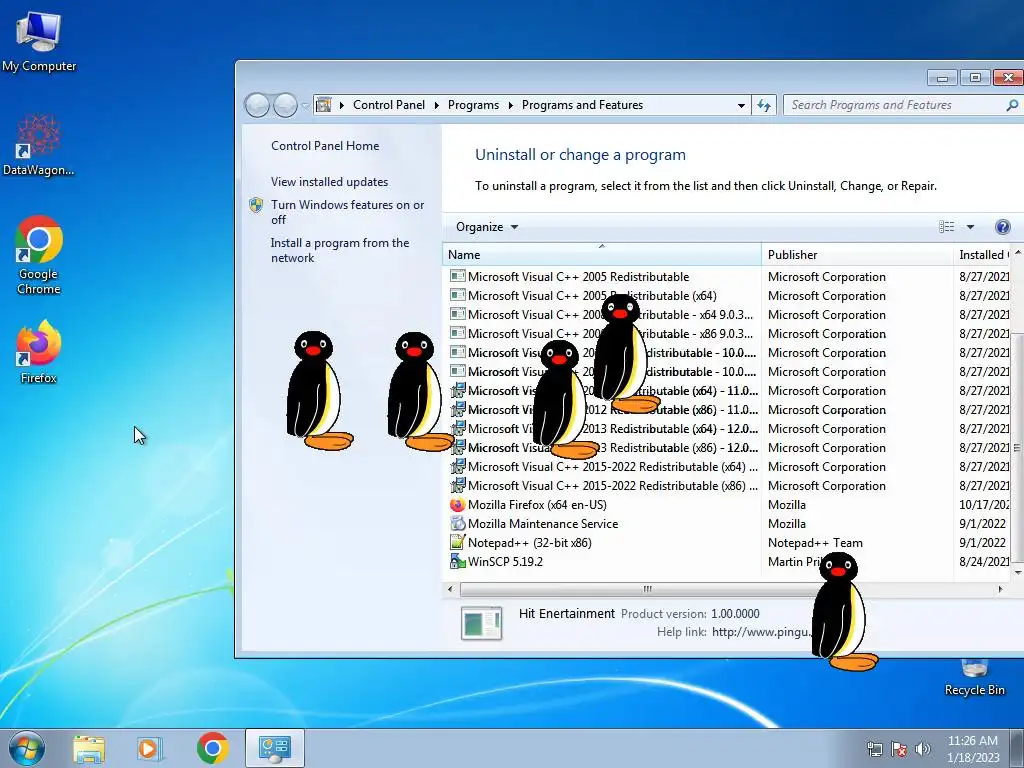Click in Search Programs and Features box

[x=896, y=105]
